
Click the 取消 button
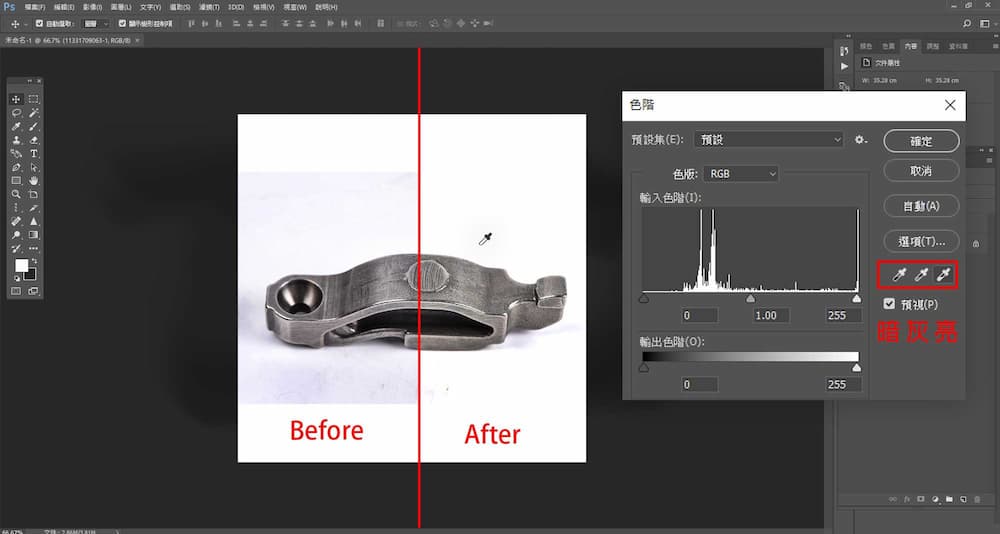pyautogui.click(x=921, y=170)
